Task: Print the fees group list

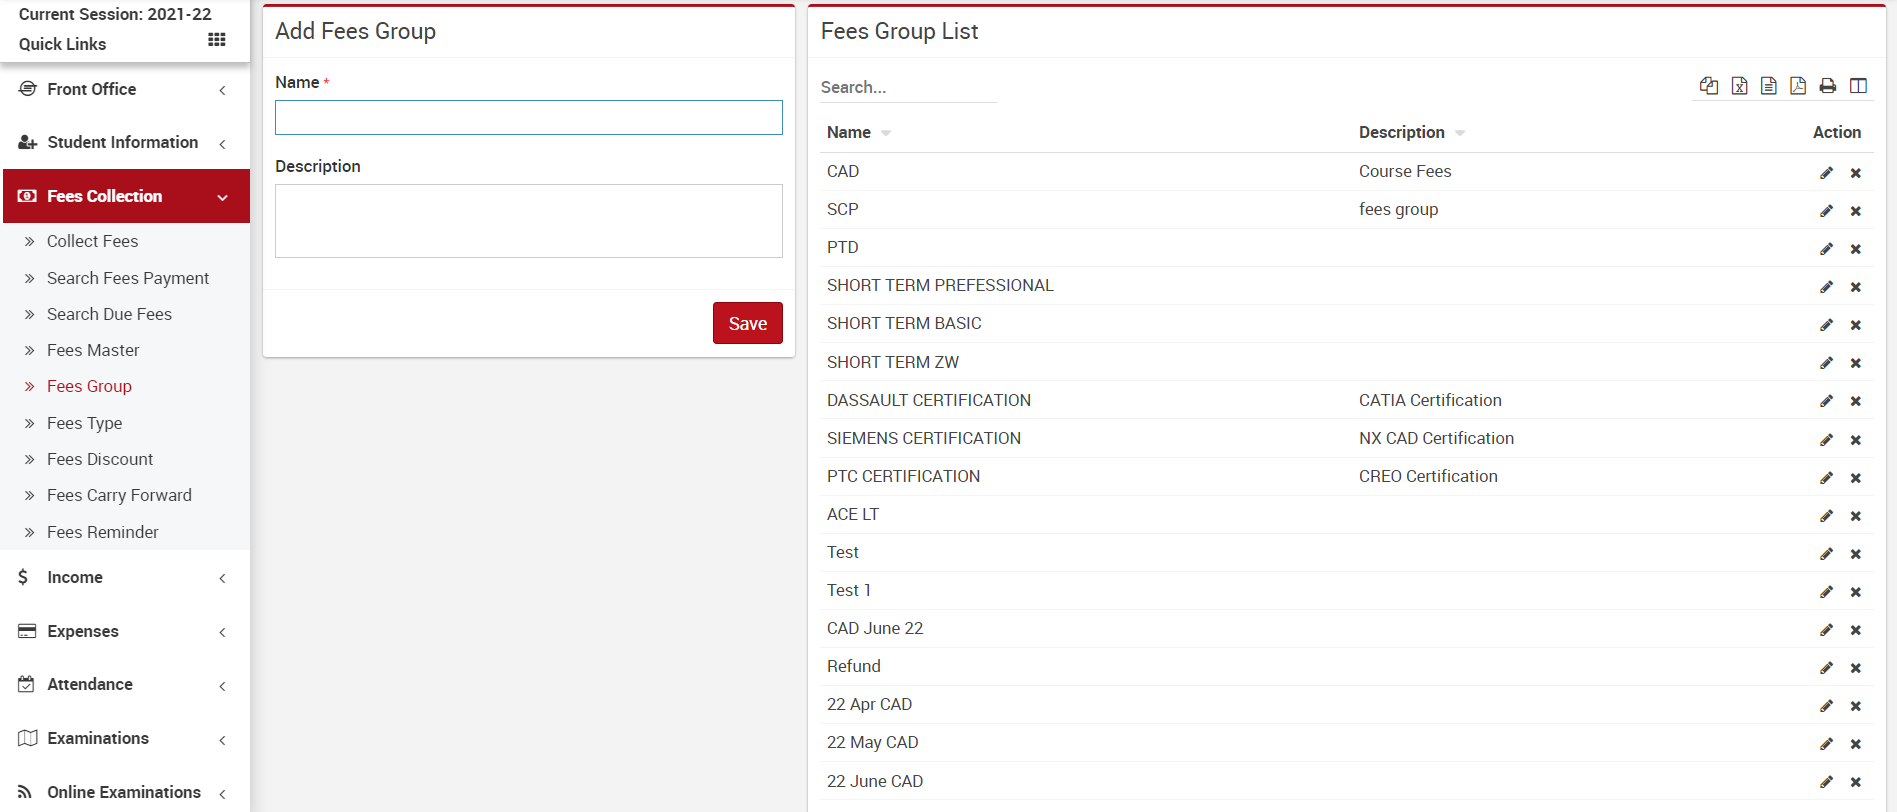Action: 1828,86
